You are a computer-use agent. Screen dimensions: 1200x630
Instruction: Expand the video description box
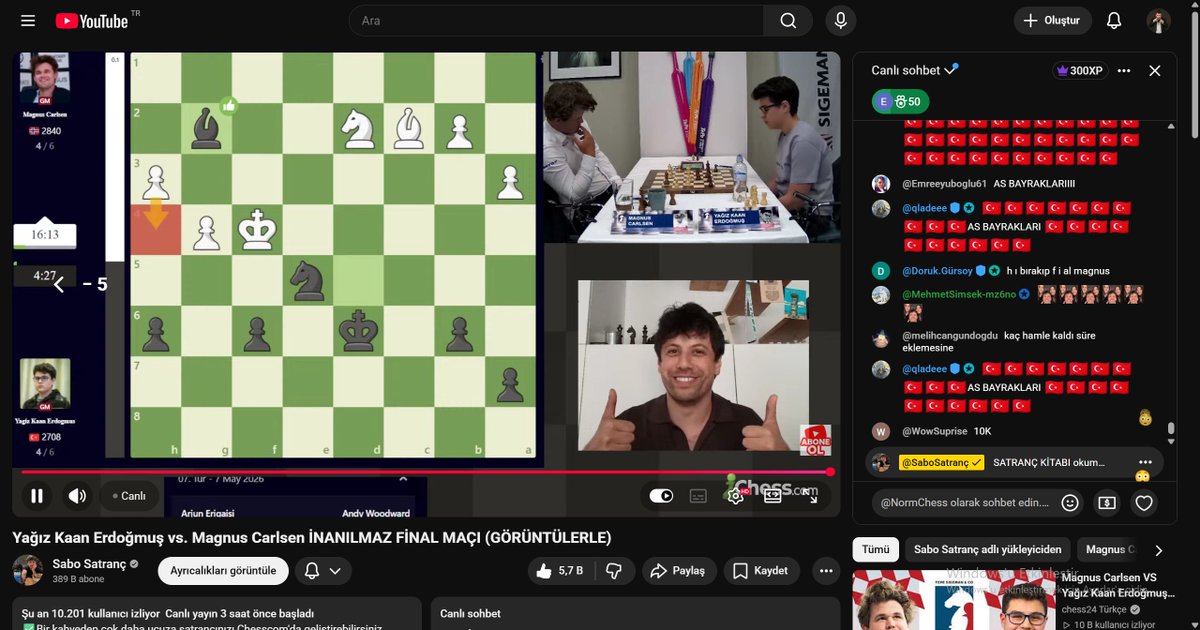point(217,613)
